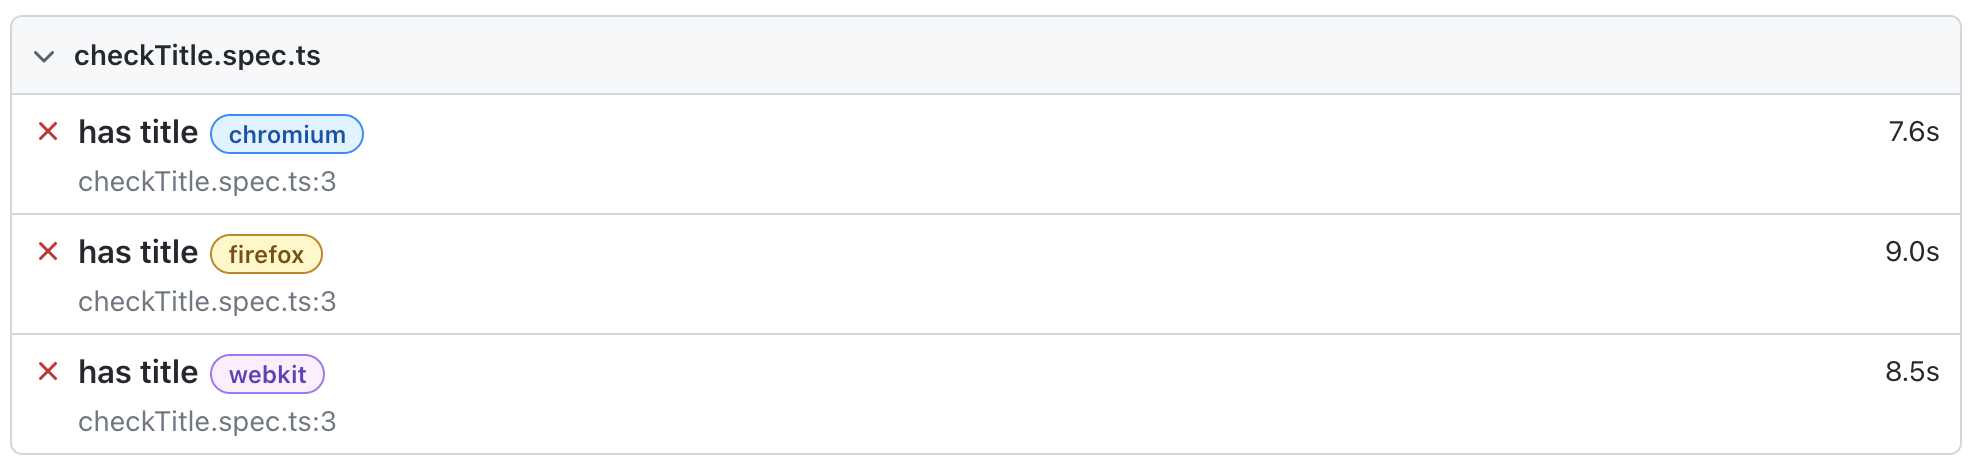The image size is (1972, 468).
Task: Click the checkTitle.spec.ts header title
Action: tap(197, 56)
